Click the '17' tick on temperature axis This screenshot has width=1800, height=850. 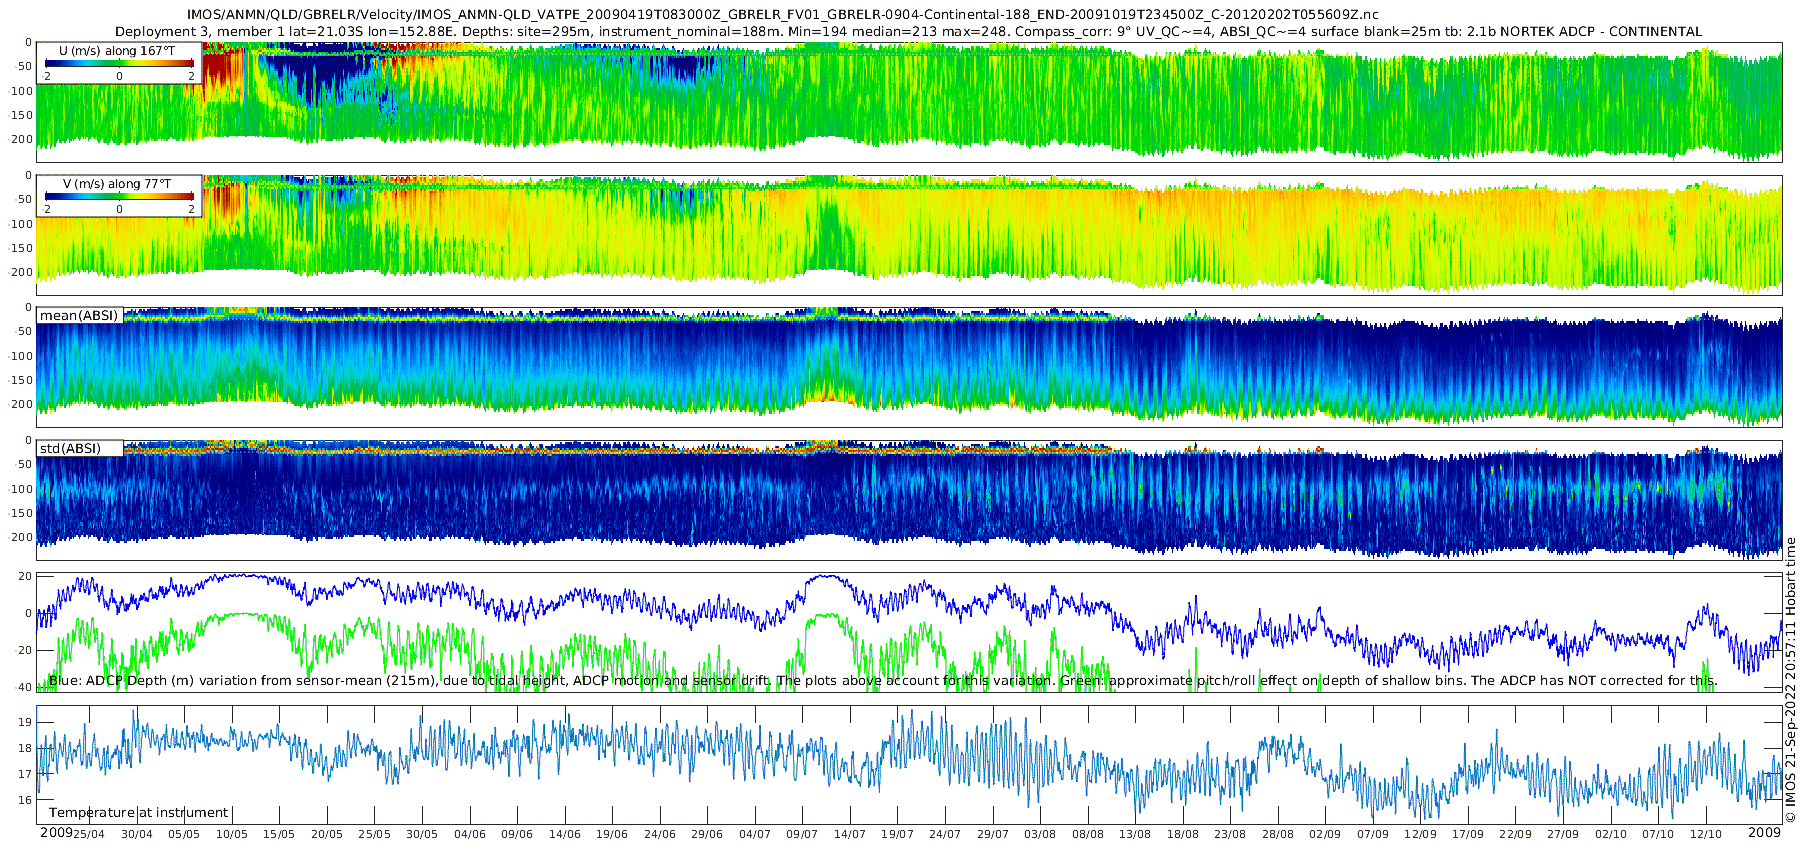[x=25, y=774]
